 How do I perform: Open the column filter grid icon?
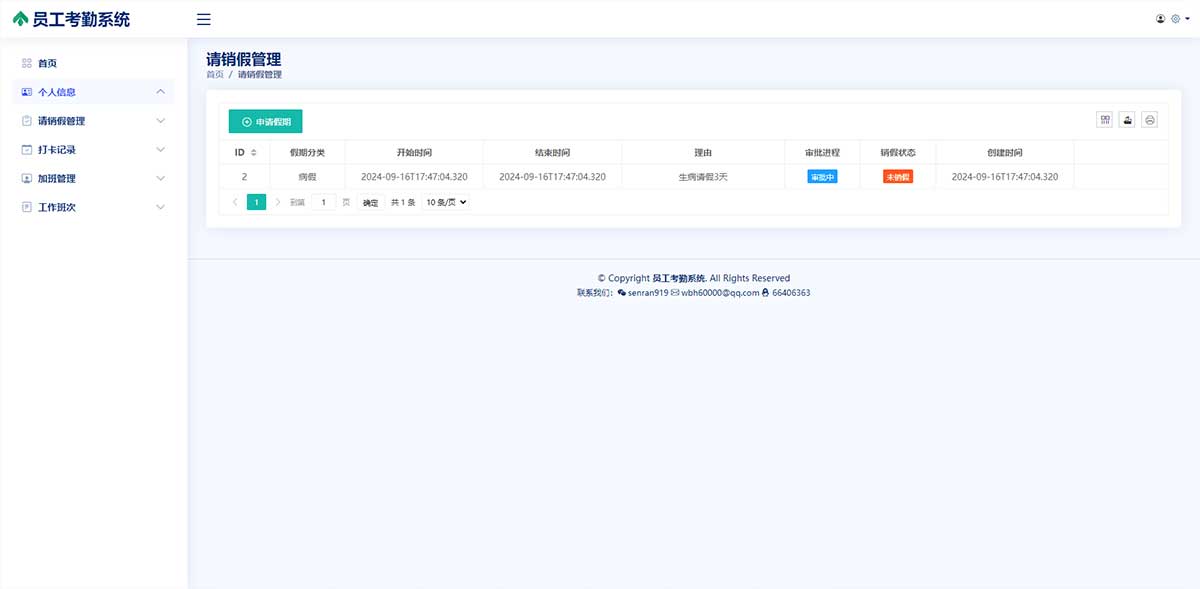(1105, 120)
